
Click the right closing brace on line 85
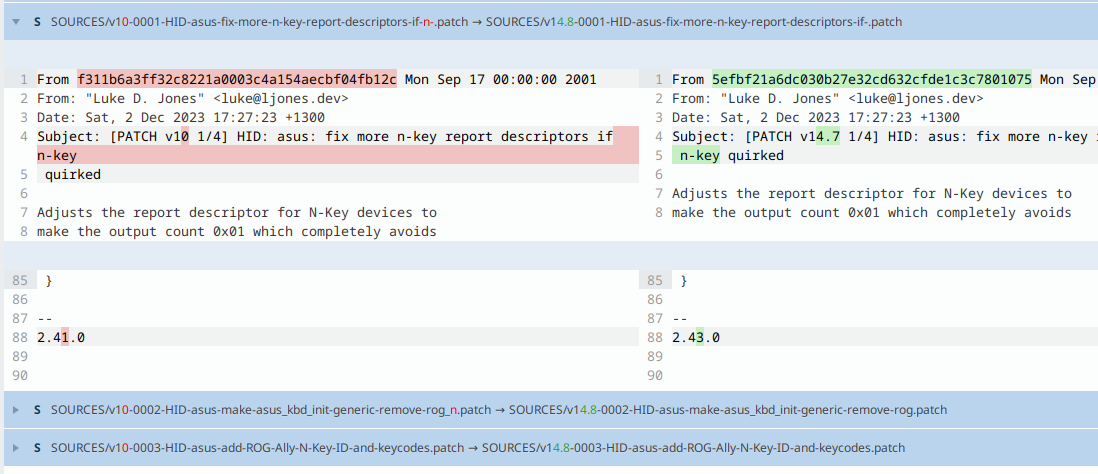click(684, 281)
